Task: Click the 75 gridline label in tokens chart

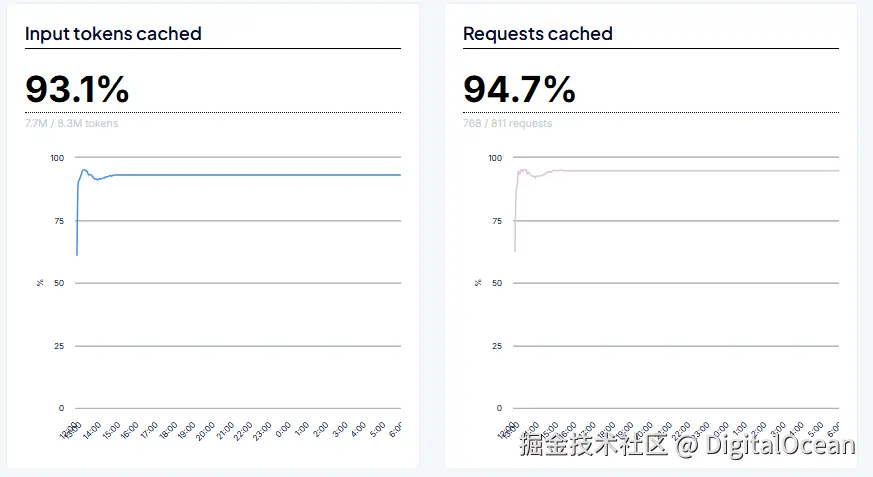Action: coord(59,221)
